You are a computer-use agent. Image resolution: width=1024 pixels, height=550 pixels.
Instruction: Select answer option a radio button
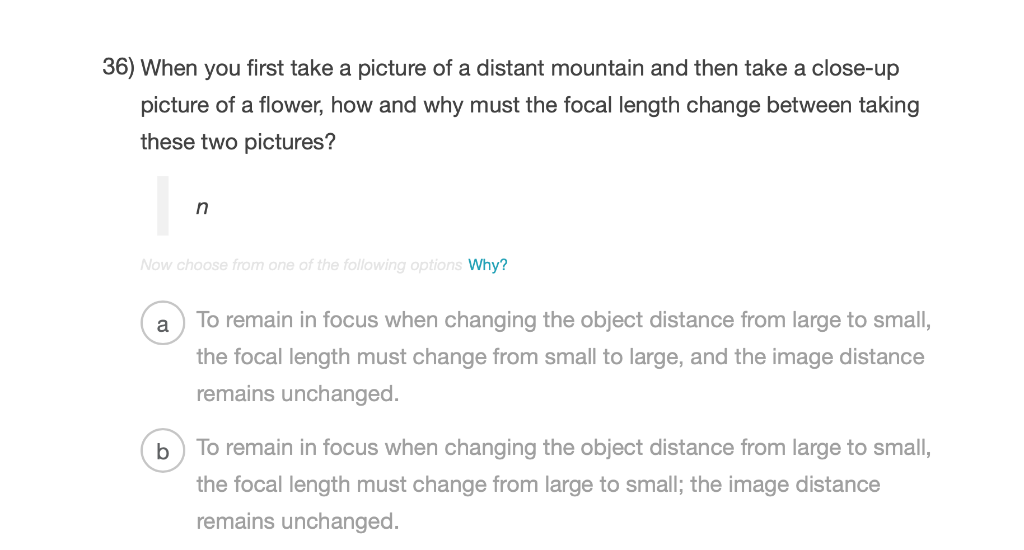pyautogui.click(x=163, y=323)
